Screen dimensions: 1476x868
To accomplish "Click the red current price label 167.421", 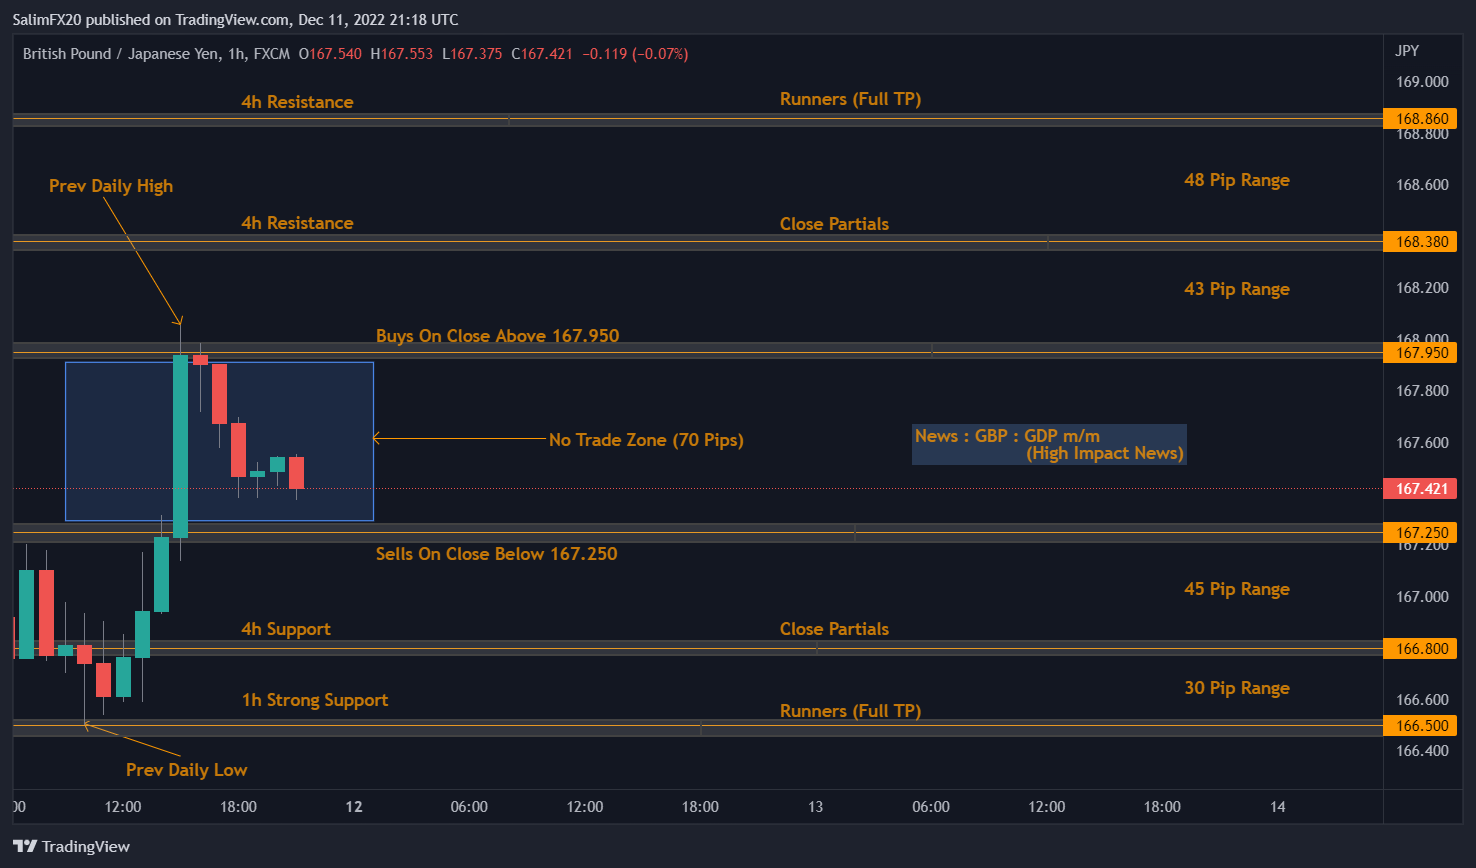I will (1421, 489).
